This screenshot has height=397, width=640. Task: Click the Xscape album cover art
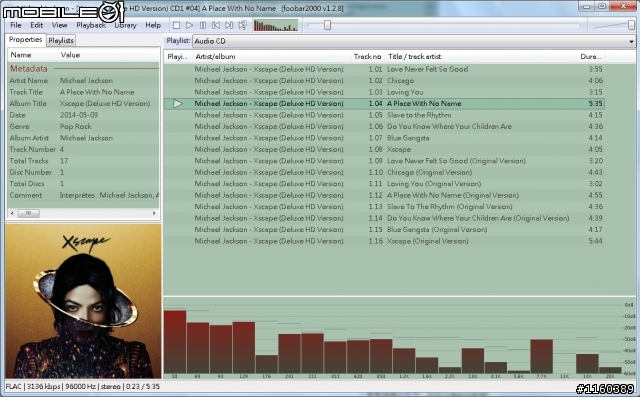click(x=83, y=301)
